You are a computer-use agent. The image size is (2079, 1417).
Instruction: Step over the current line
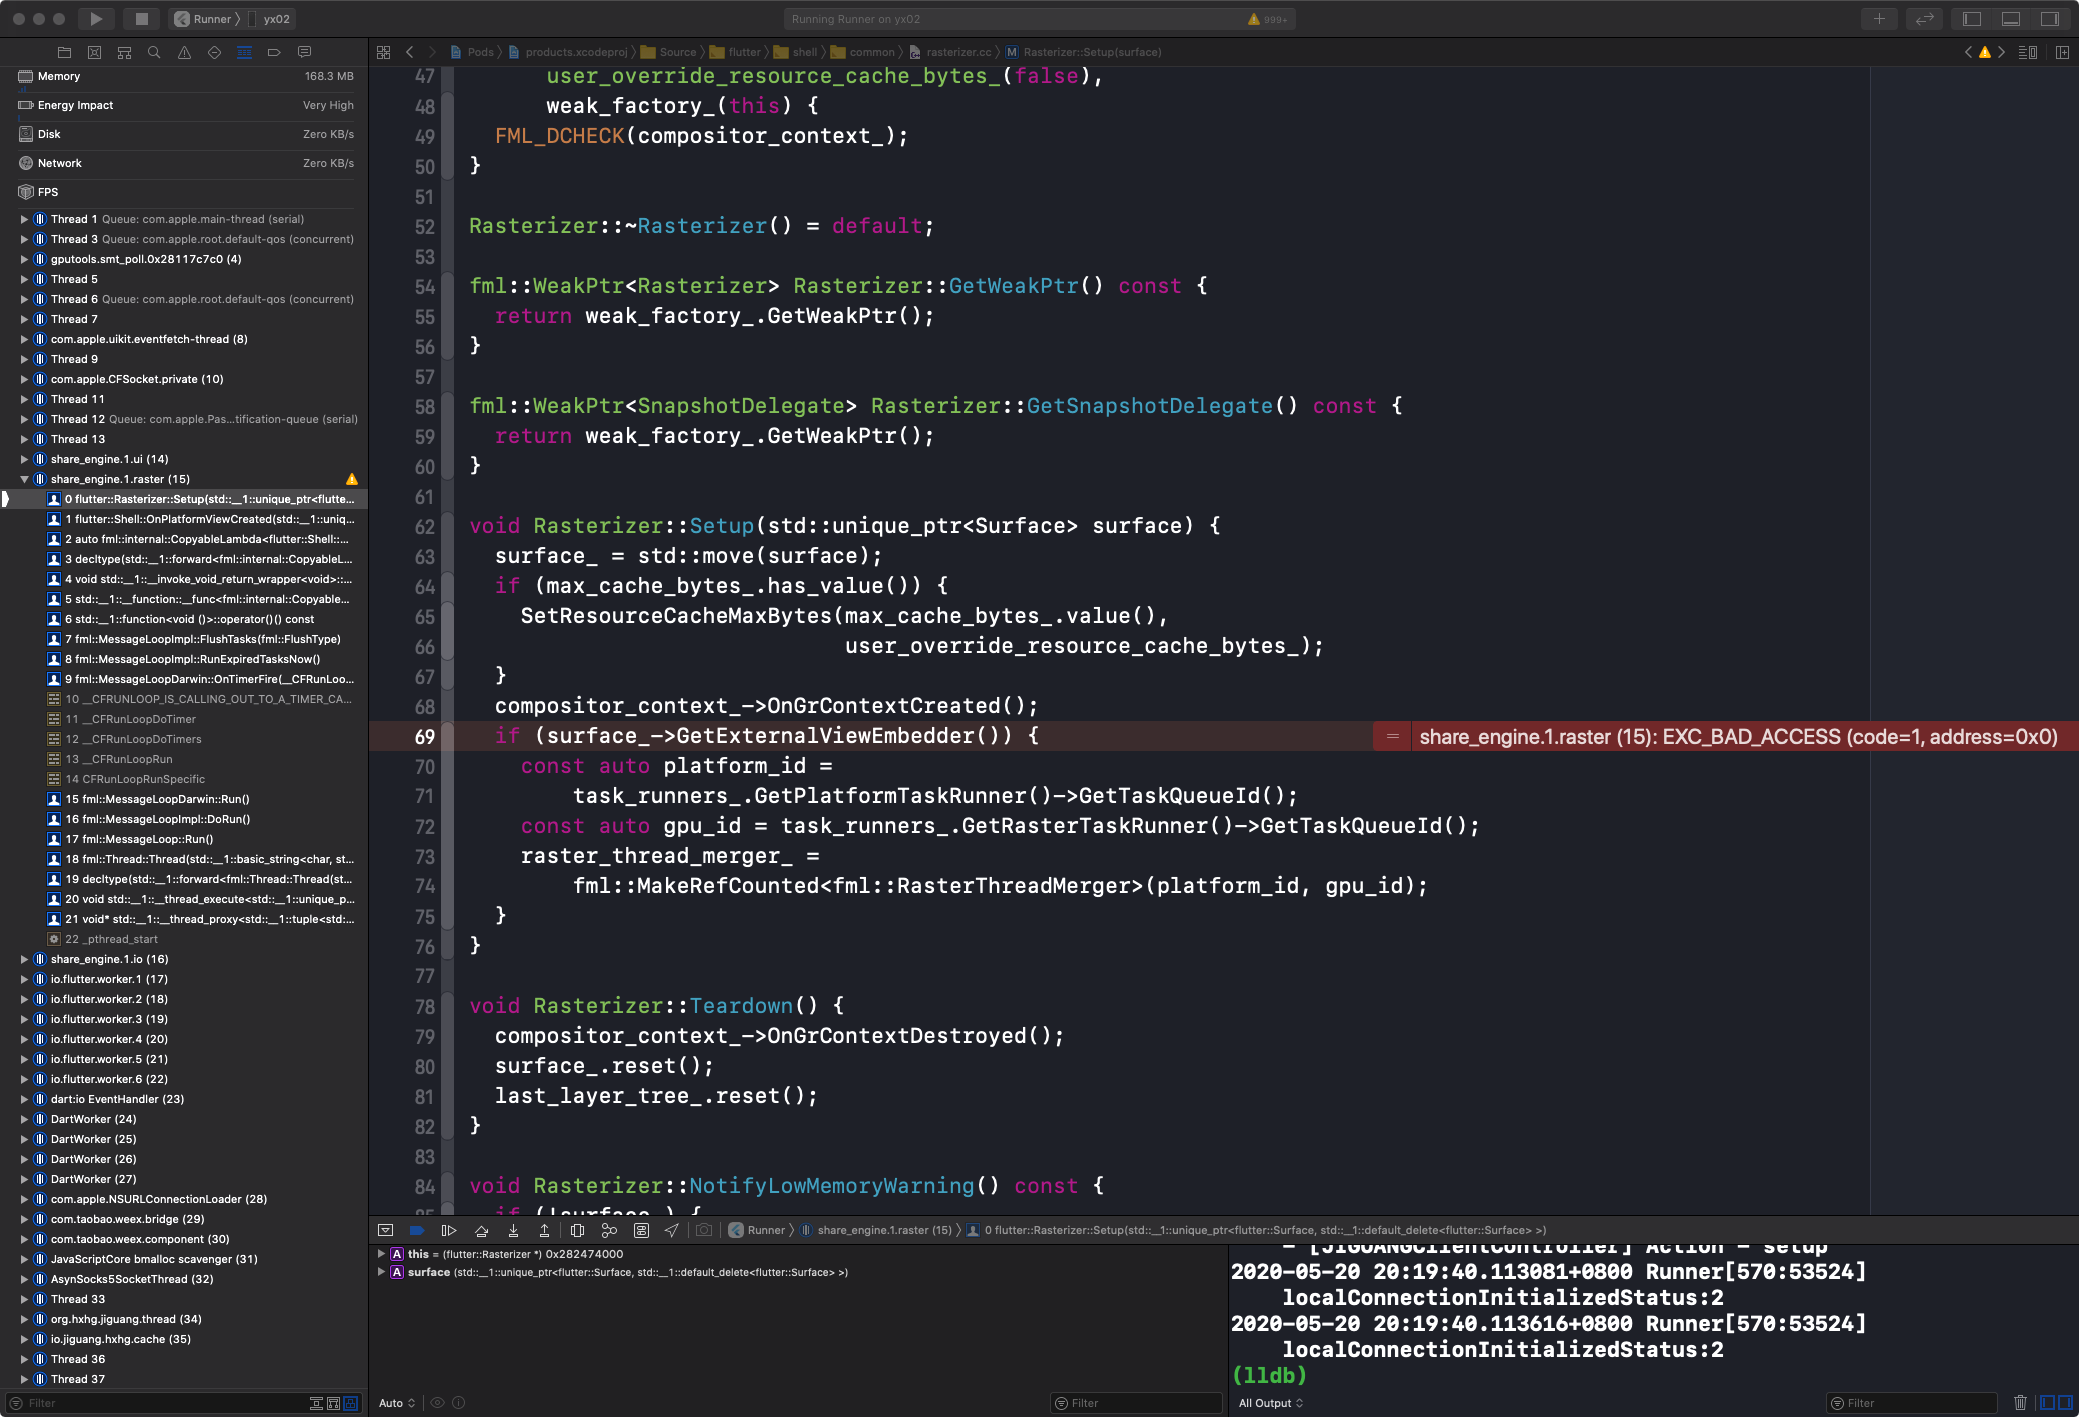(x=481, y=1230)
